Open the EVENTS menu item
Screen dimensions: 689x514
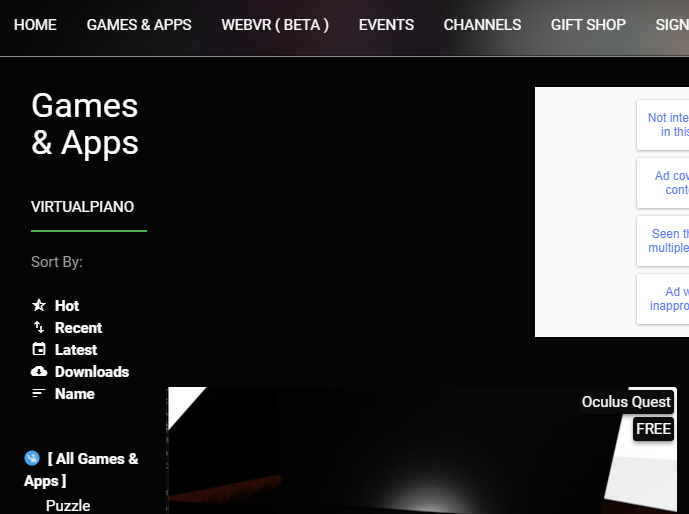[x=386, y=25]
